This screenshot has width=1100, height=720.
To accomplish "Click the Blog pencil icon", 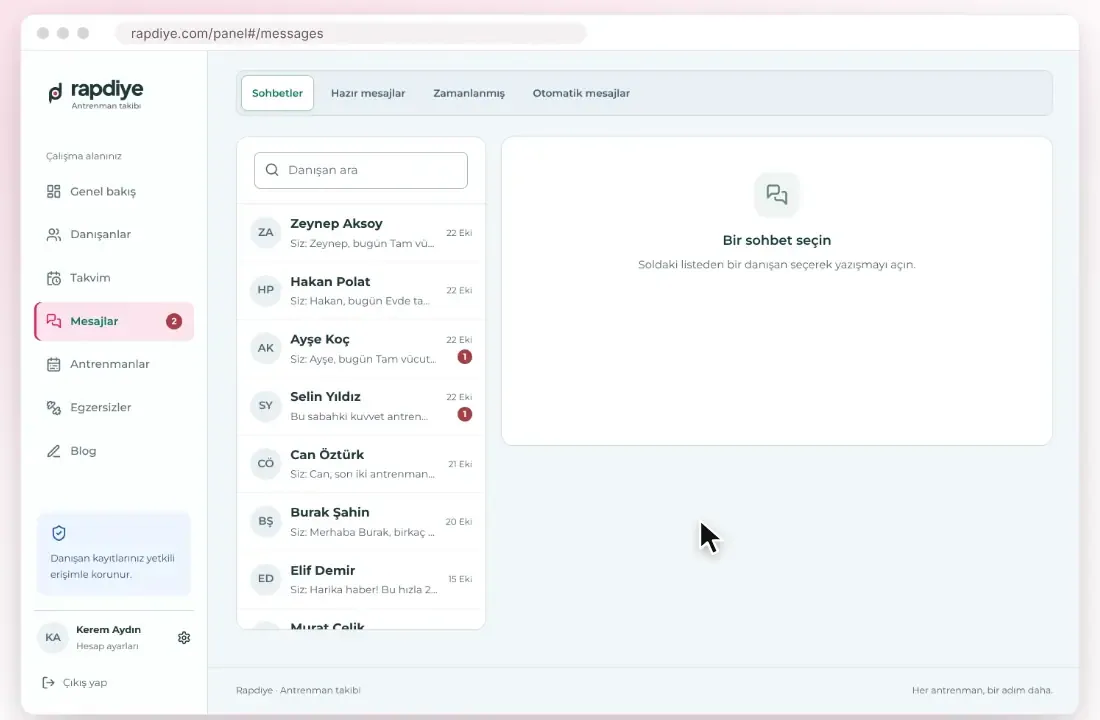I will pos(53,451).
